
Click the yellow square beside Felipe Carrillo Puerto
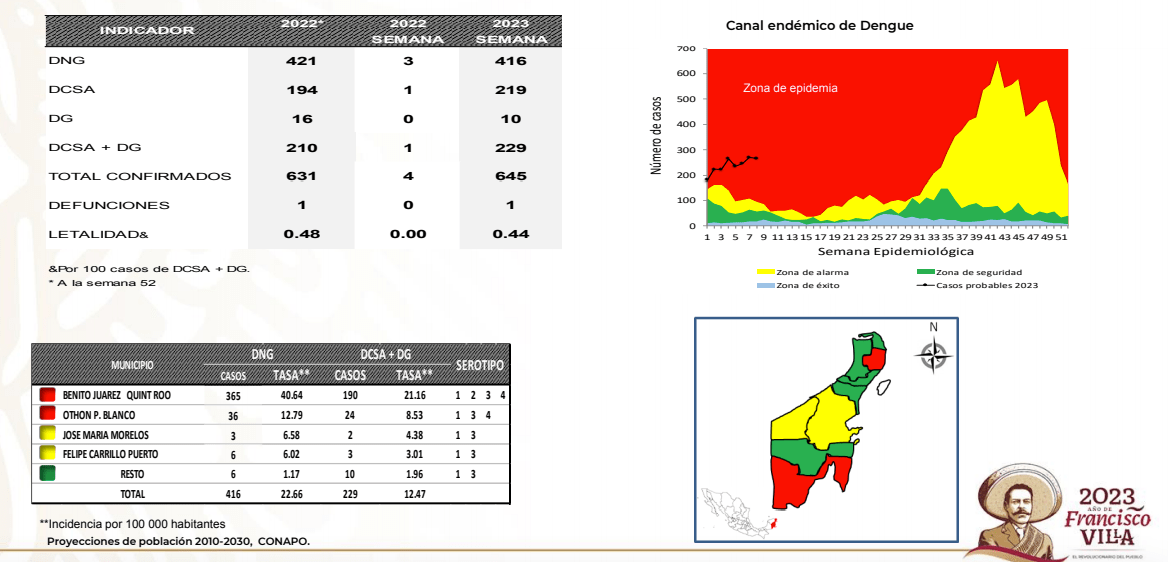pyautogui.click(x=45, y=454)
